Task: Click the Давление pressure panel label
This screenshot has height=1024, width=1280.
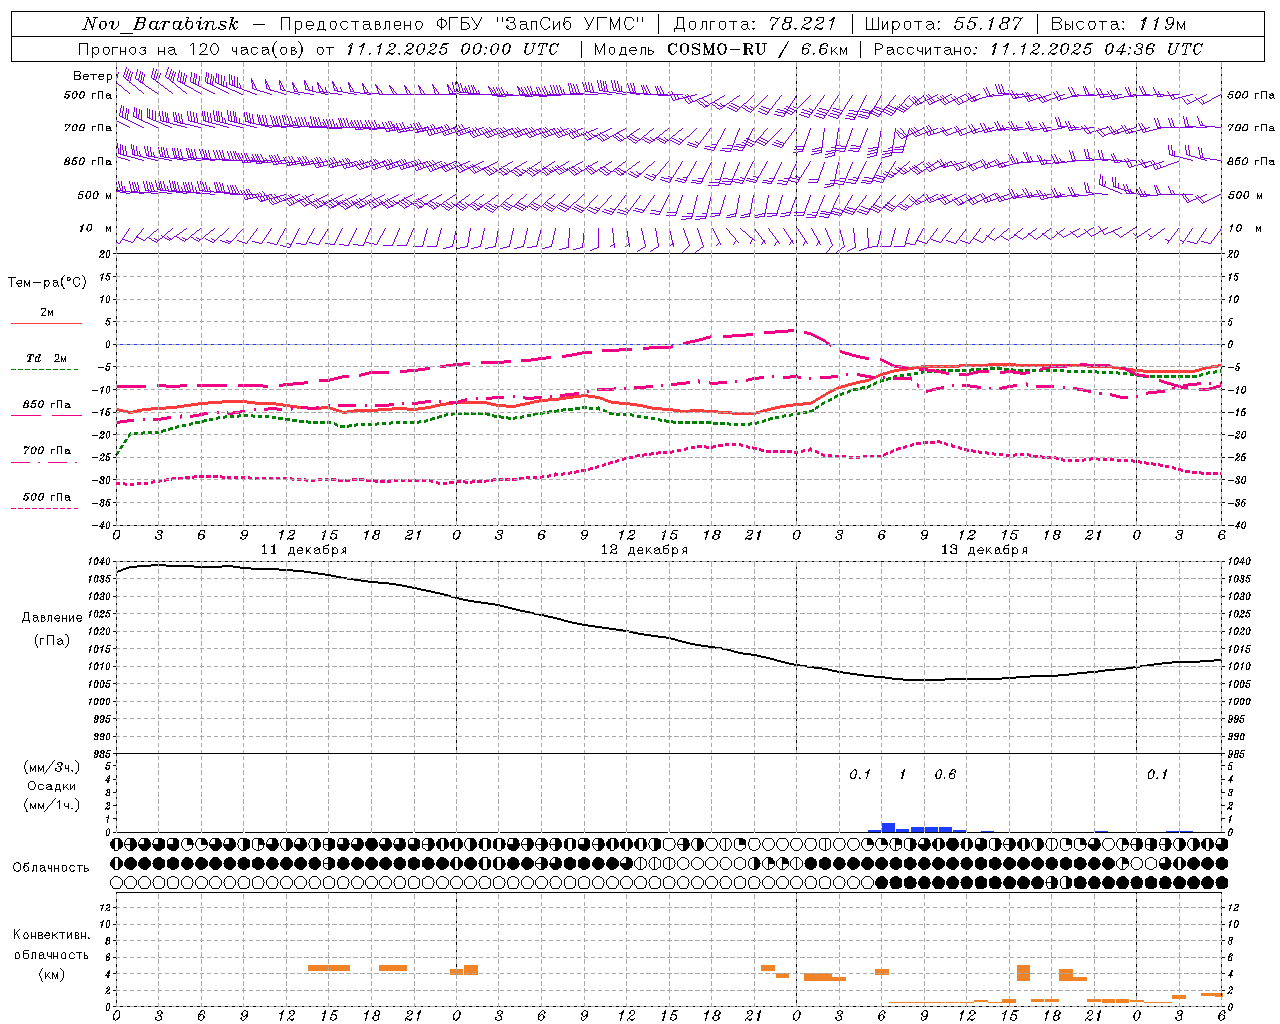Action: point(52,618)
